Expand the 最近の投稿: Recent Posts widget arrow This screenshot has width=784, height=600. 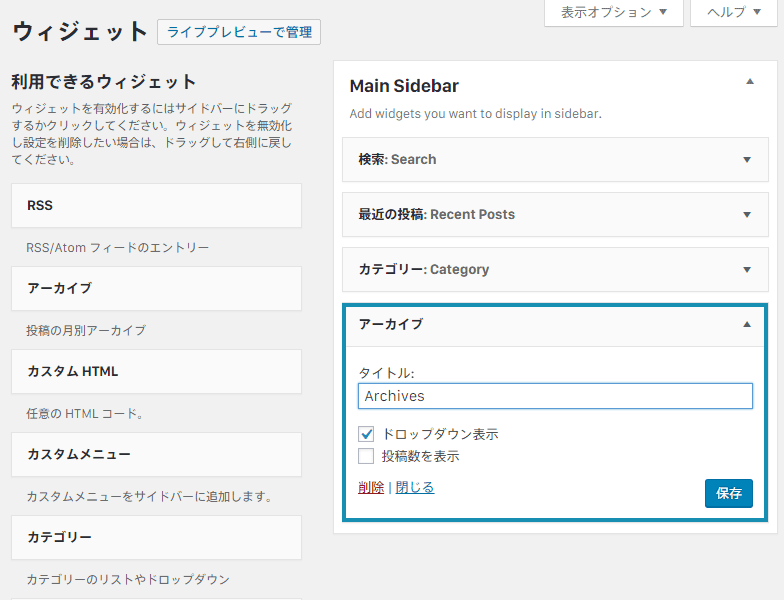coord(747,214)
